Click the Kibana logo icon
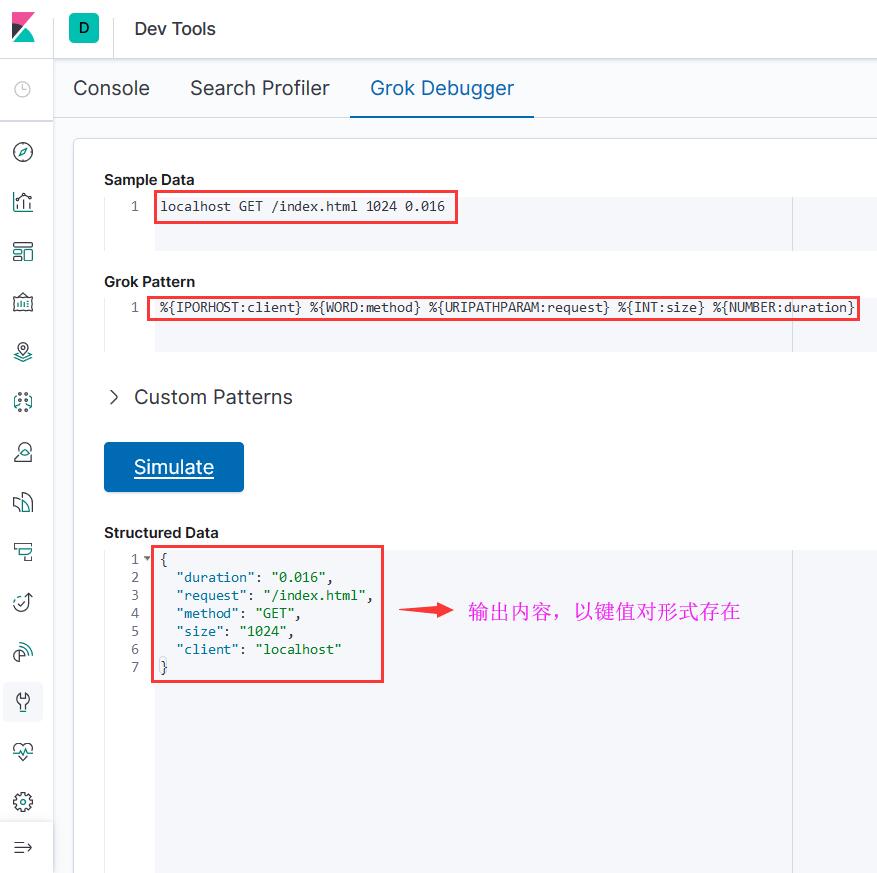Viewport: 877px width, 873px height. coord(23,27)
